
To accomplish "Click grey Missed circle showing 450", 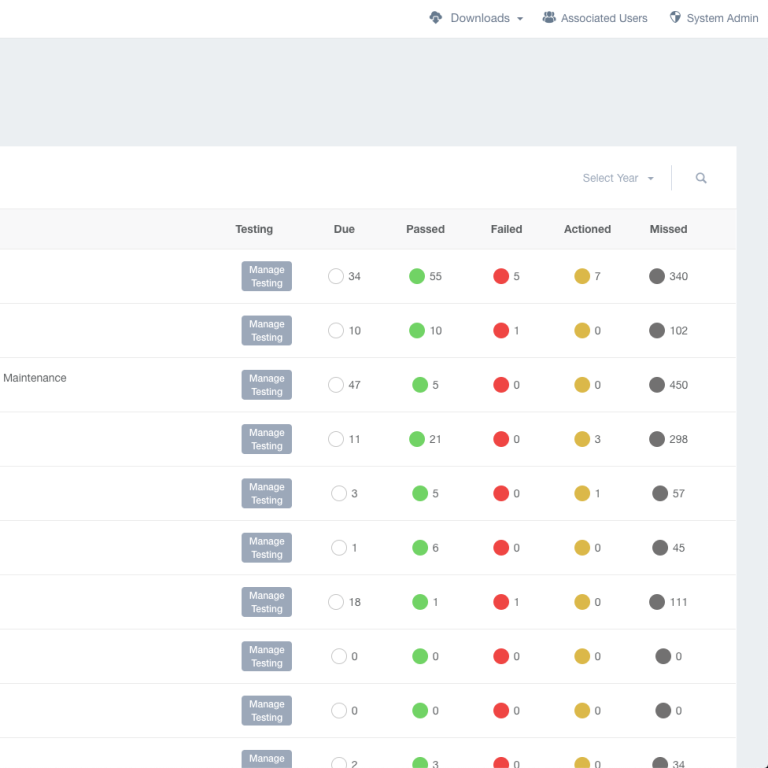I will tap(657, 385).
